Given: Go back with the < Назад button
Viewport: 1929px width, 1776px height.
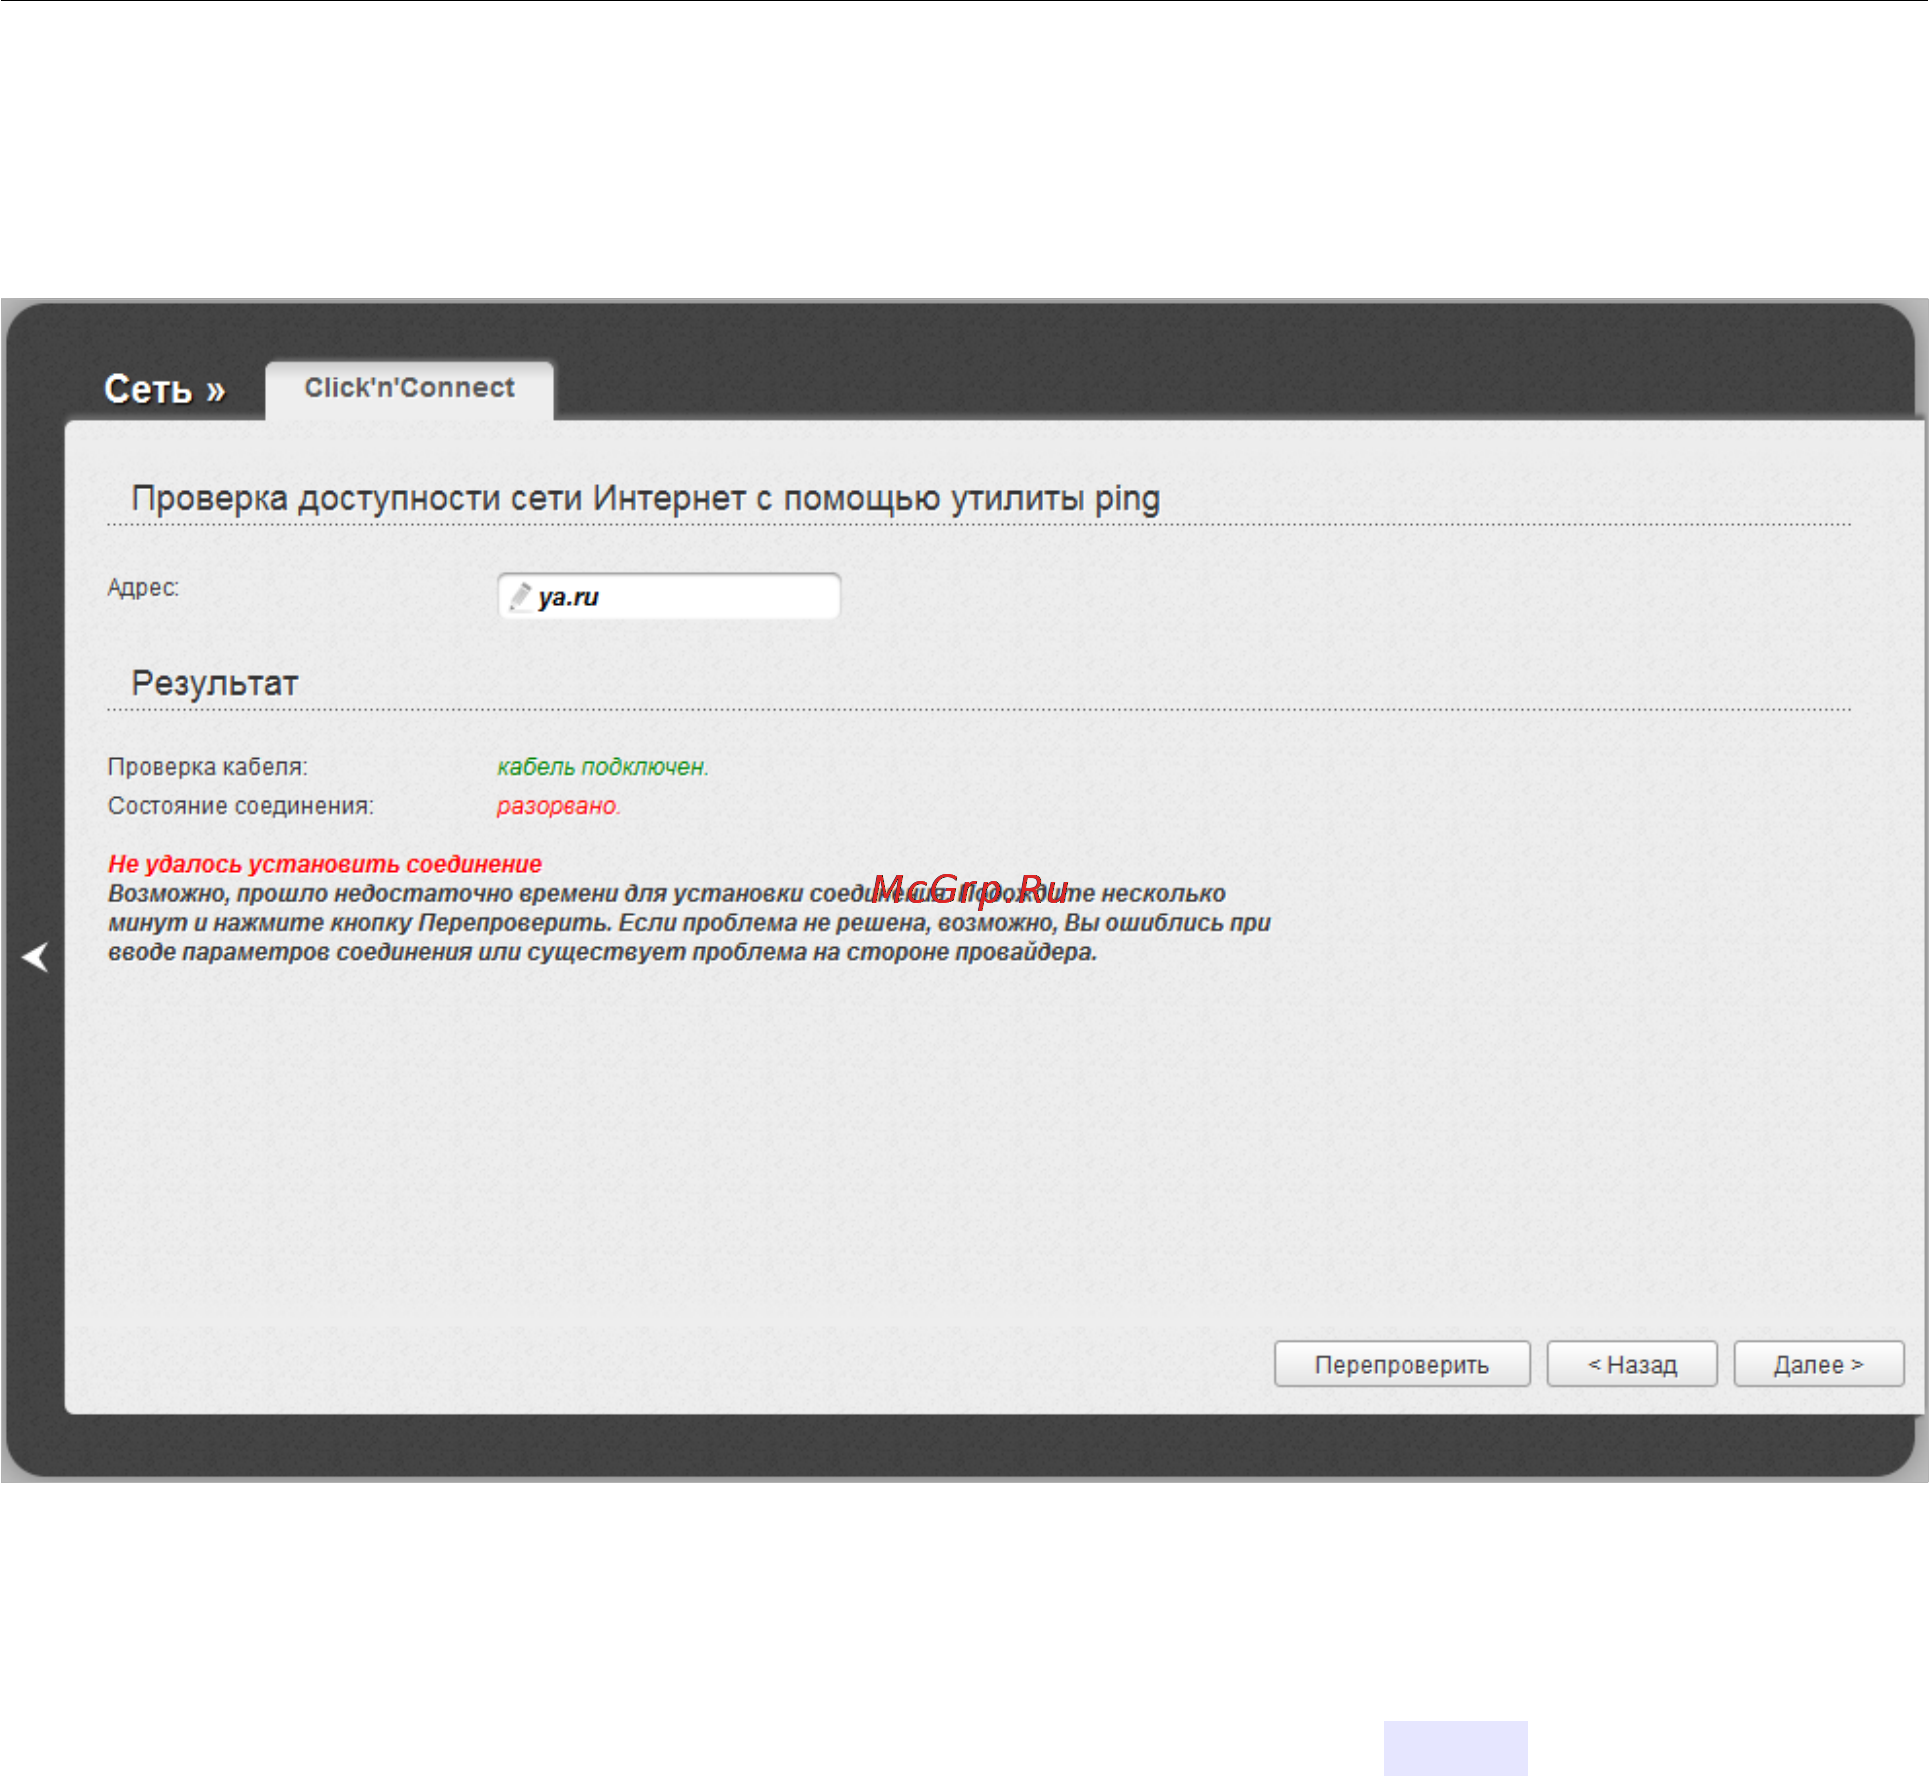Looking at the screenshot, I should [1632, 1364].
